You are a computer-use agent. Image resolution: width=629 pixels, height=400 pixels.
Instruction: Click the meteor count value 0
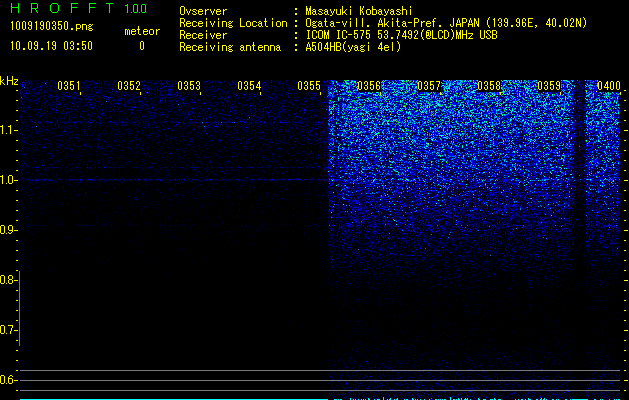(x=142, y=46)
